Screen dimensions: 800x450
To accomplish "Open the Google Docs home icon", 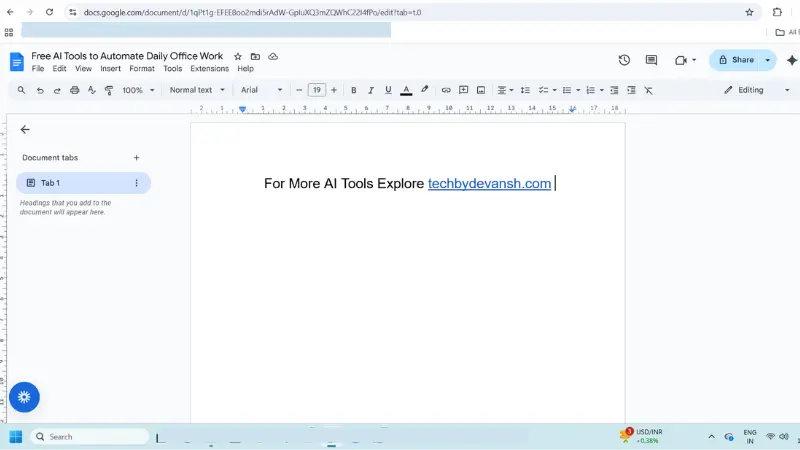I will coord(16,62).
